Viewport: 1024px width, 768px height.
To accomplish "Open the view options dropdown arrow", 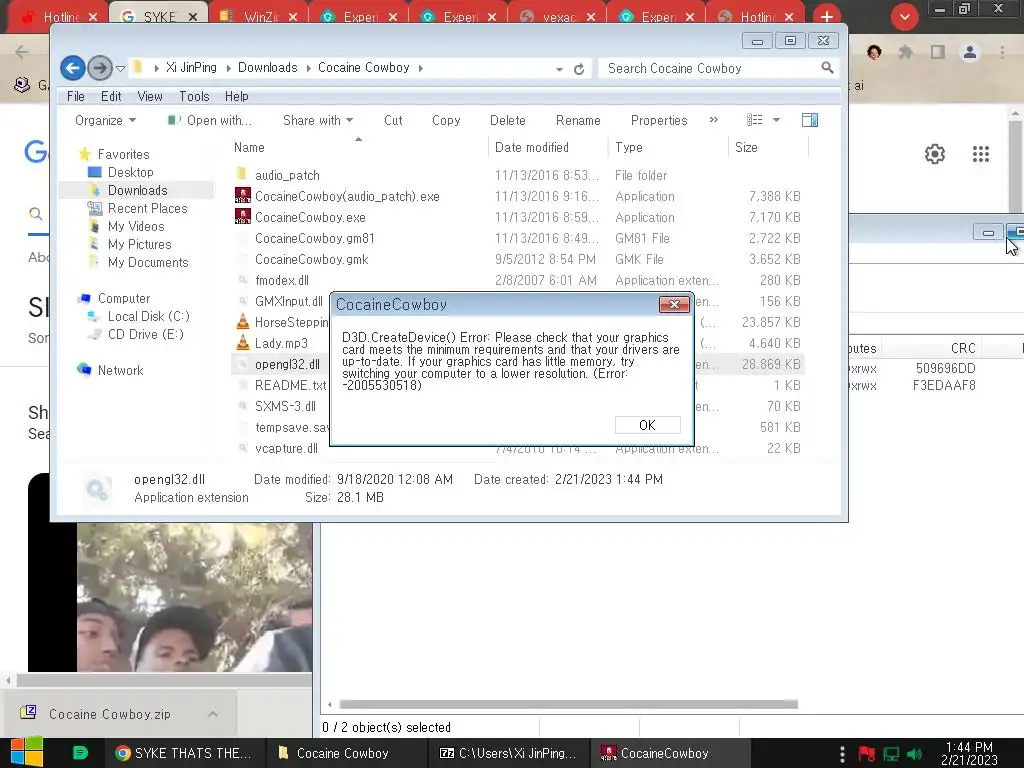I will 776,120.
